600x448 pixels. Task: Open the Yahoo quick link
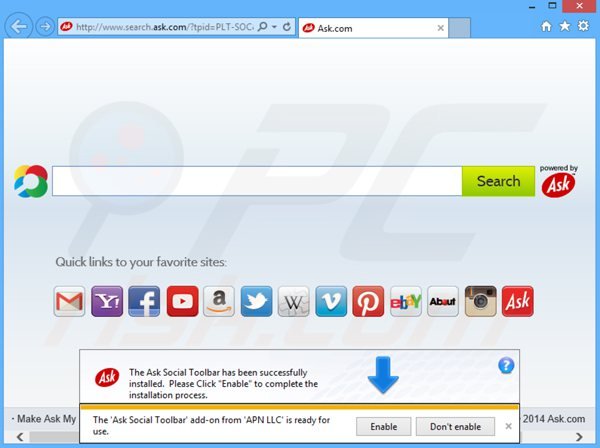pyautogui.click(x=107, y=301)
